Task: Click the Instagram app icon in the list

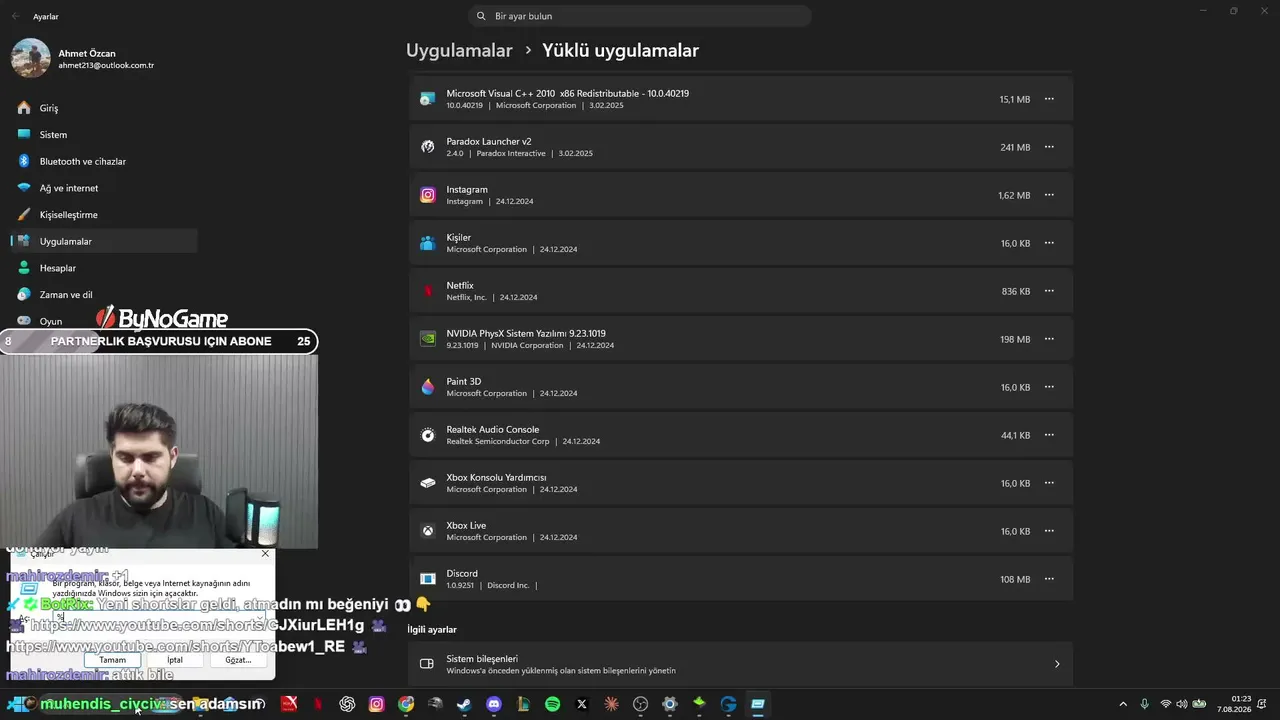Action: (428, 195)
